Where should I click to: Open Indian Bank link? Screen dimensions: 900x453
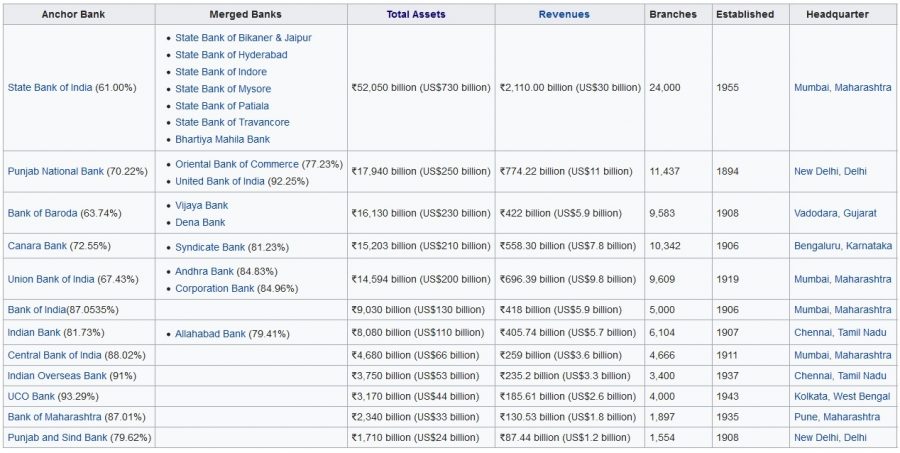[x=33, y=332]
